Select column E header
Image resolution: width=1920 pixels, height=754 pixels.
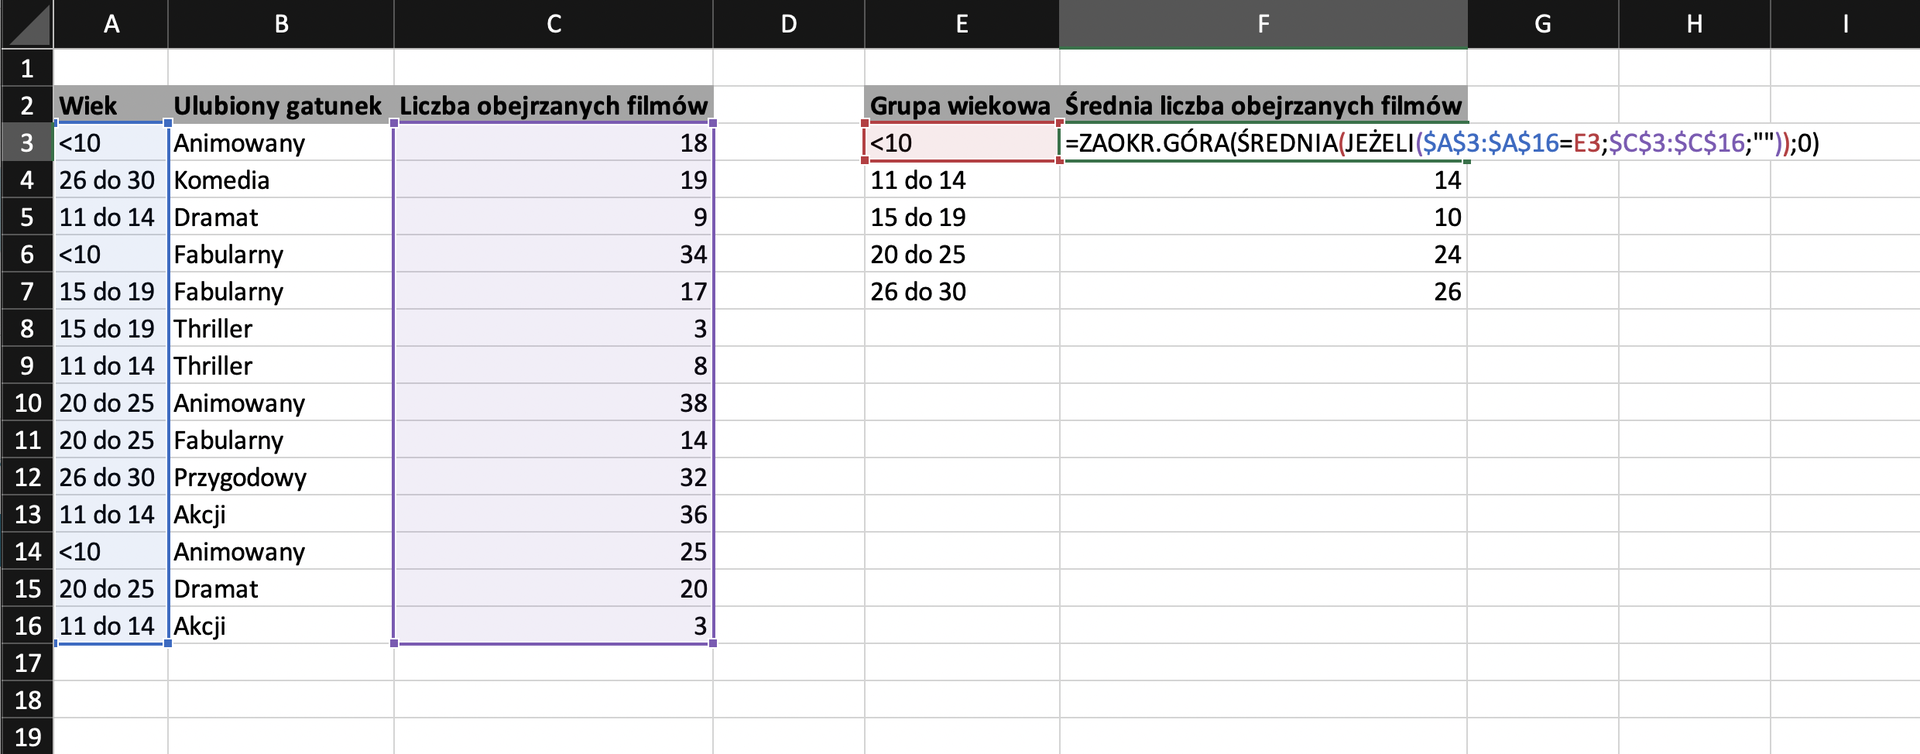pos(962,24)
